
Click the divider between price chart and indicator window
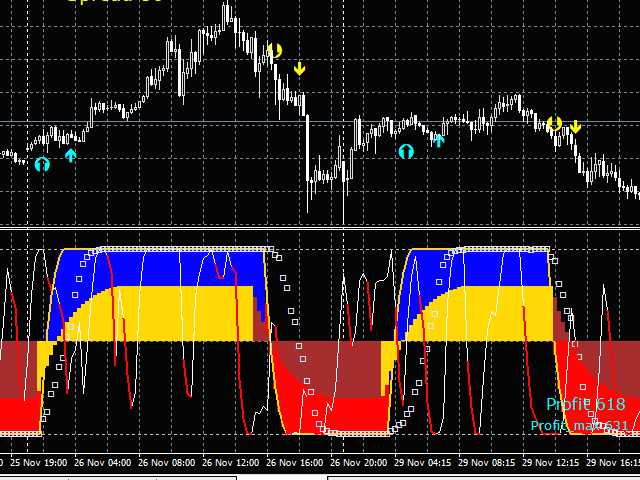(x=320, y=229)
